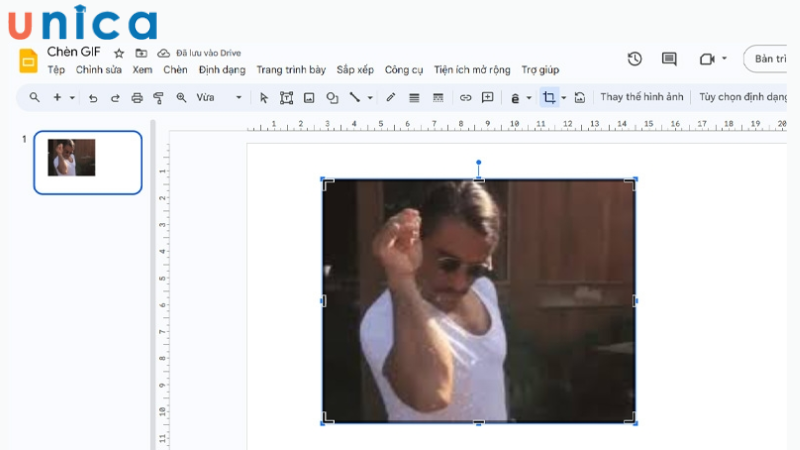The image size is (800, 450).
Task: Select the paint format tool
Action: click(x=158, y=98)
